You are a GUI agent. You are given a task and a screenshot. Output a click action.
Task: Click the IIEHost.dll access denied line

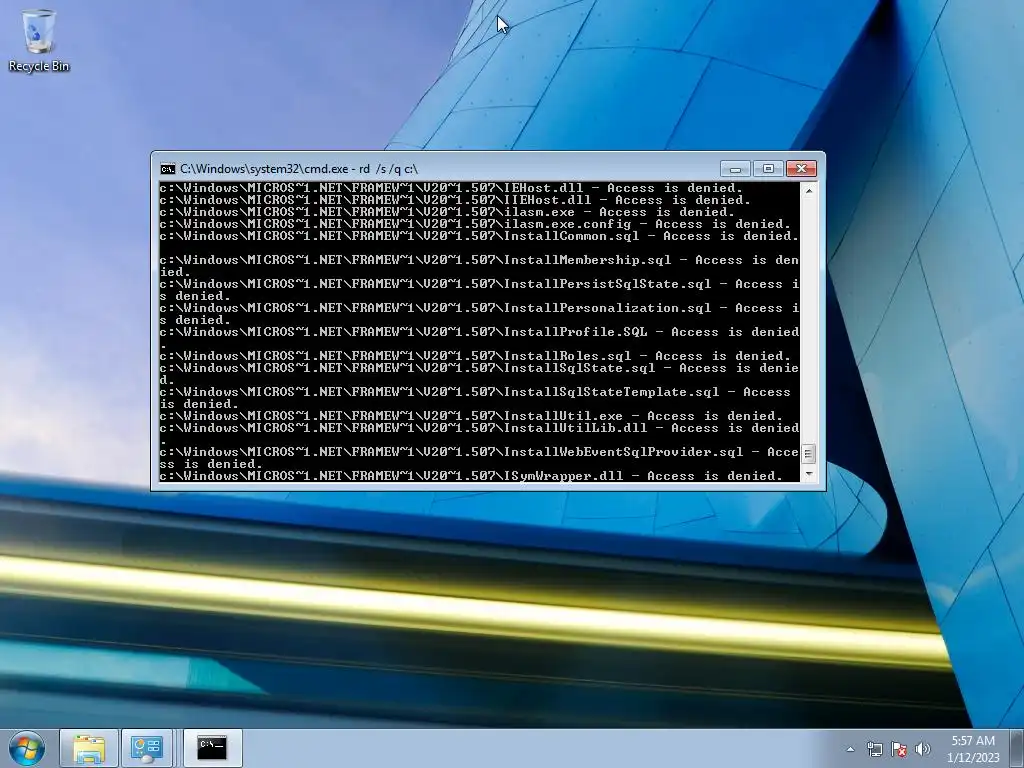pyautogui.click(x=455, y=200)
